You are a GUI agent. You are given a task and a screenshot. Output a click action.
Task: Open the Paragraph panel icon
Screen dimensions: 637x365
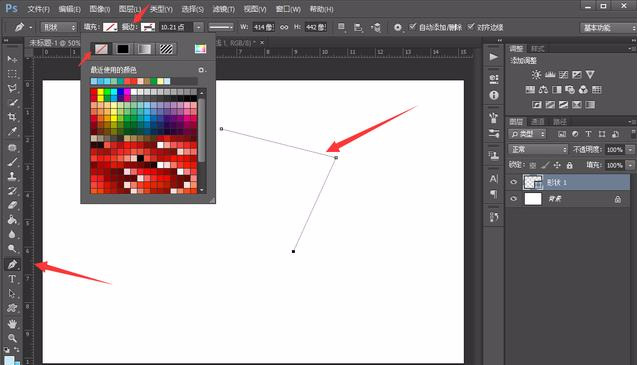pos(494,194)
